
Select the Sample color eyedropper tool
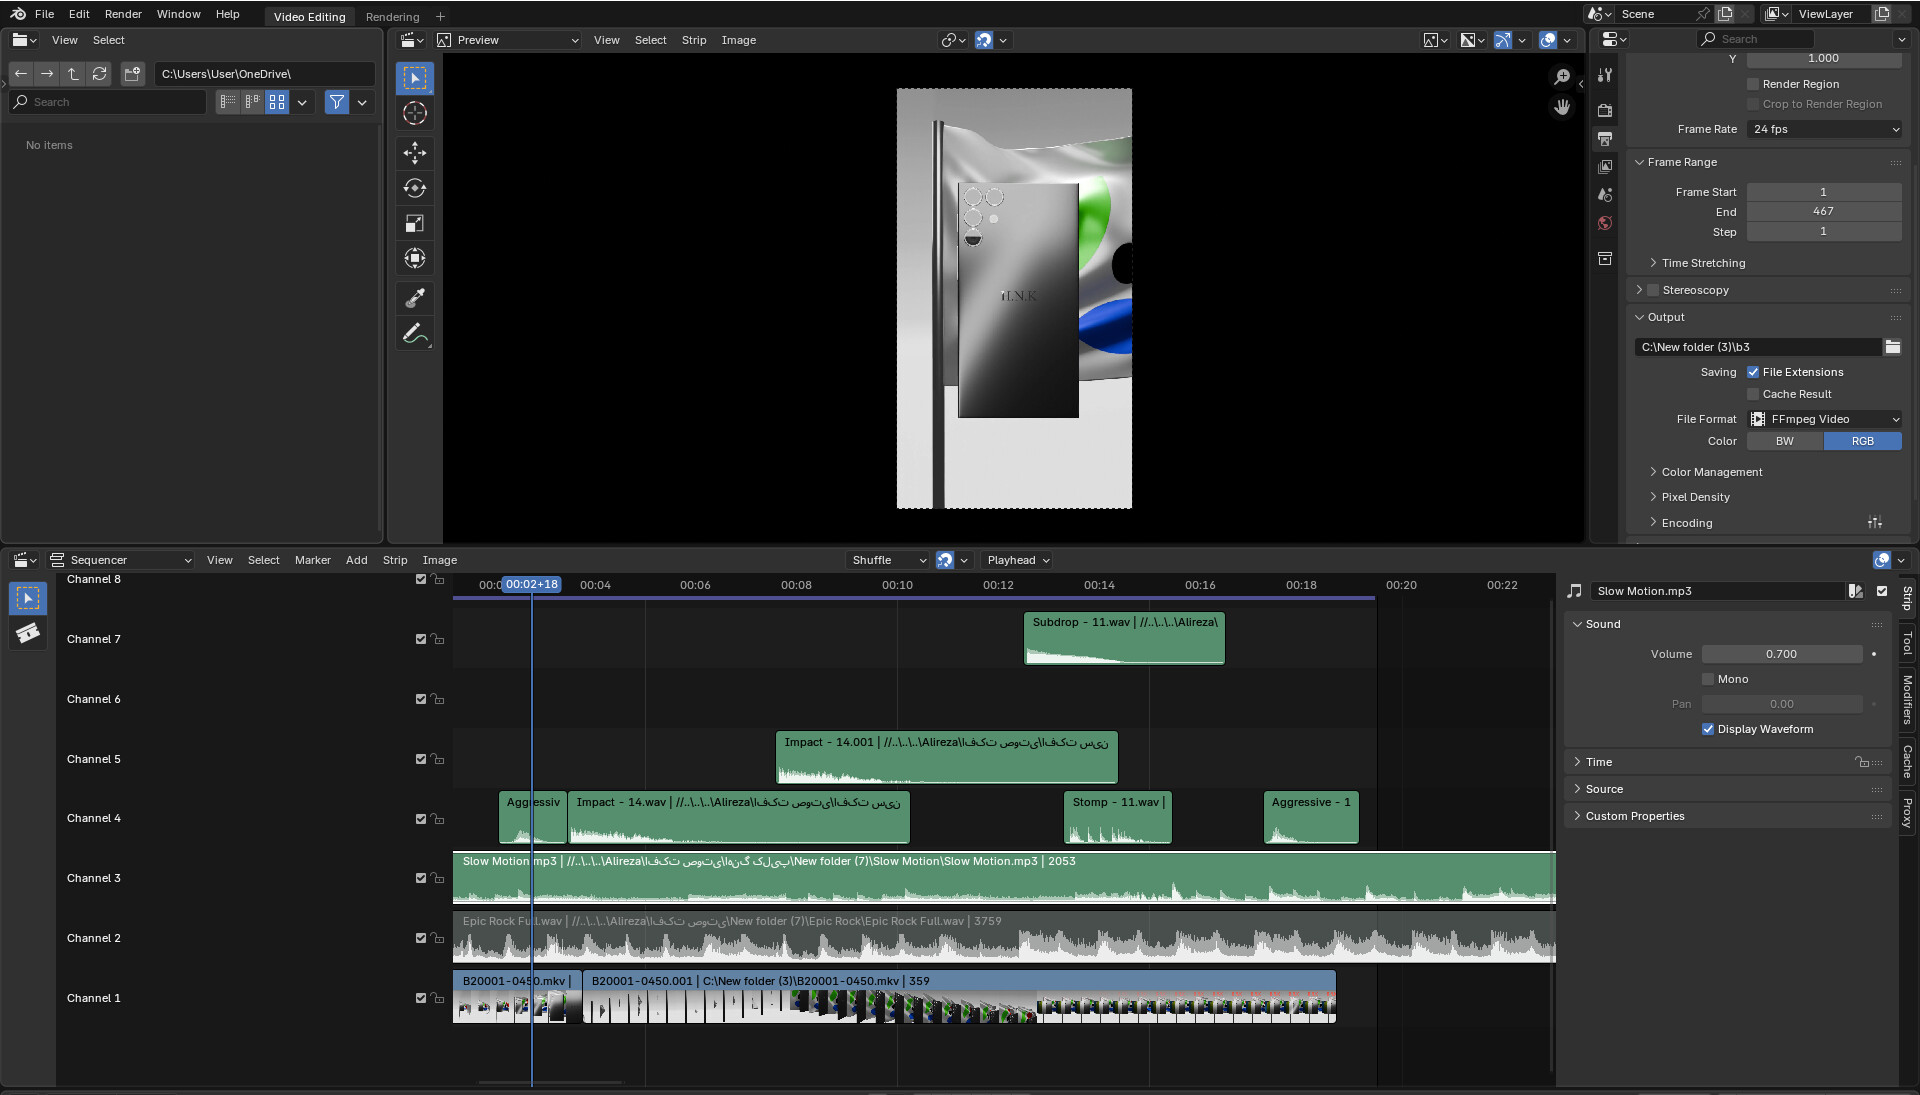(414, 298)
